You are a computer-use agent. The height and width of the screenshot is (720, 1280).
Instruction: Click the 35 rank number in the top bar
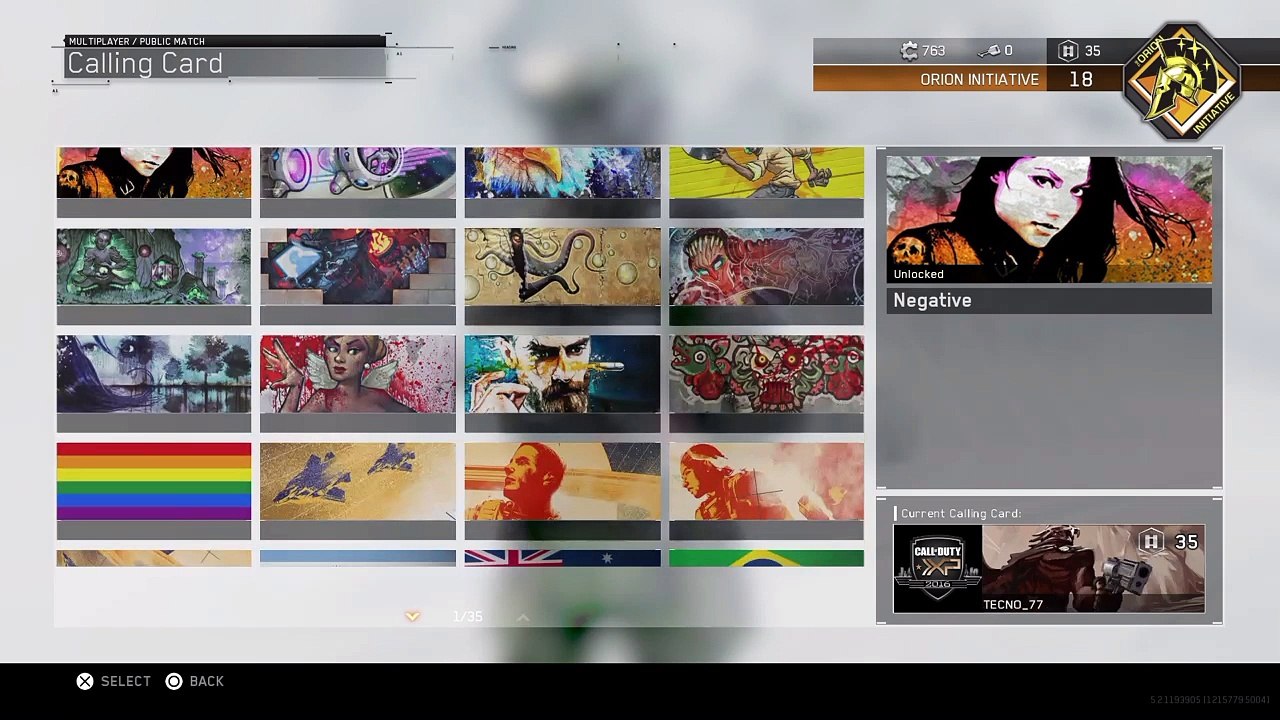point(1092,51)
